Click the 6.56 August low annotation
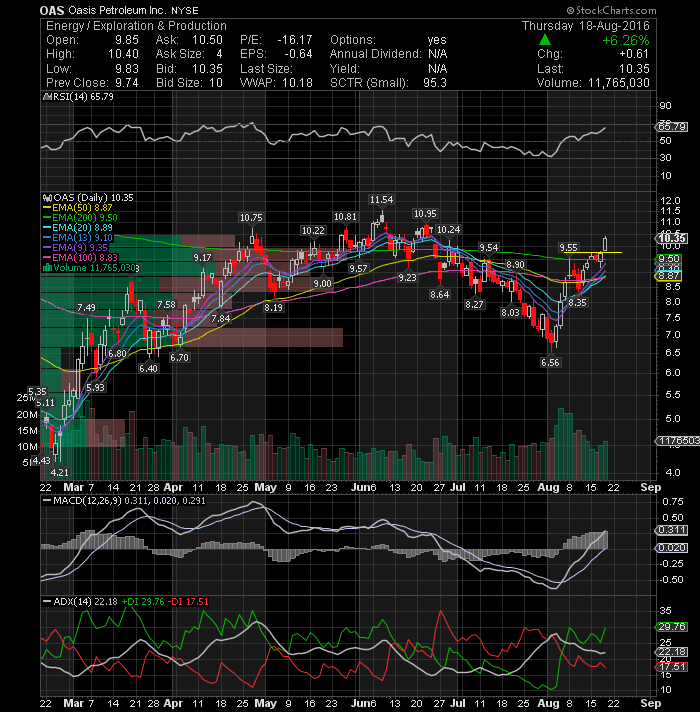This screenshot has width=700, height=712. [550, 362]
